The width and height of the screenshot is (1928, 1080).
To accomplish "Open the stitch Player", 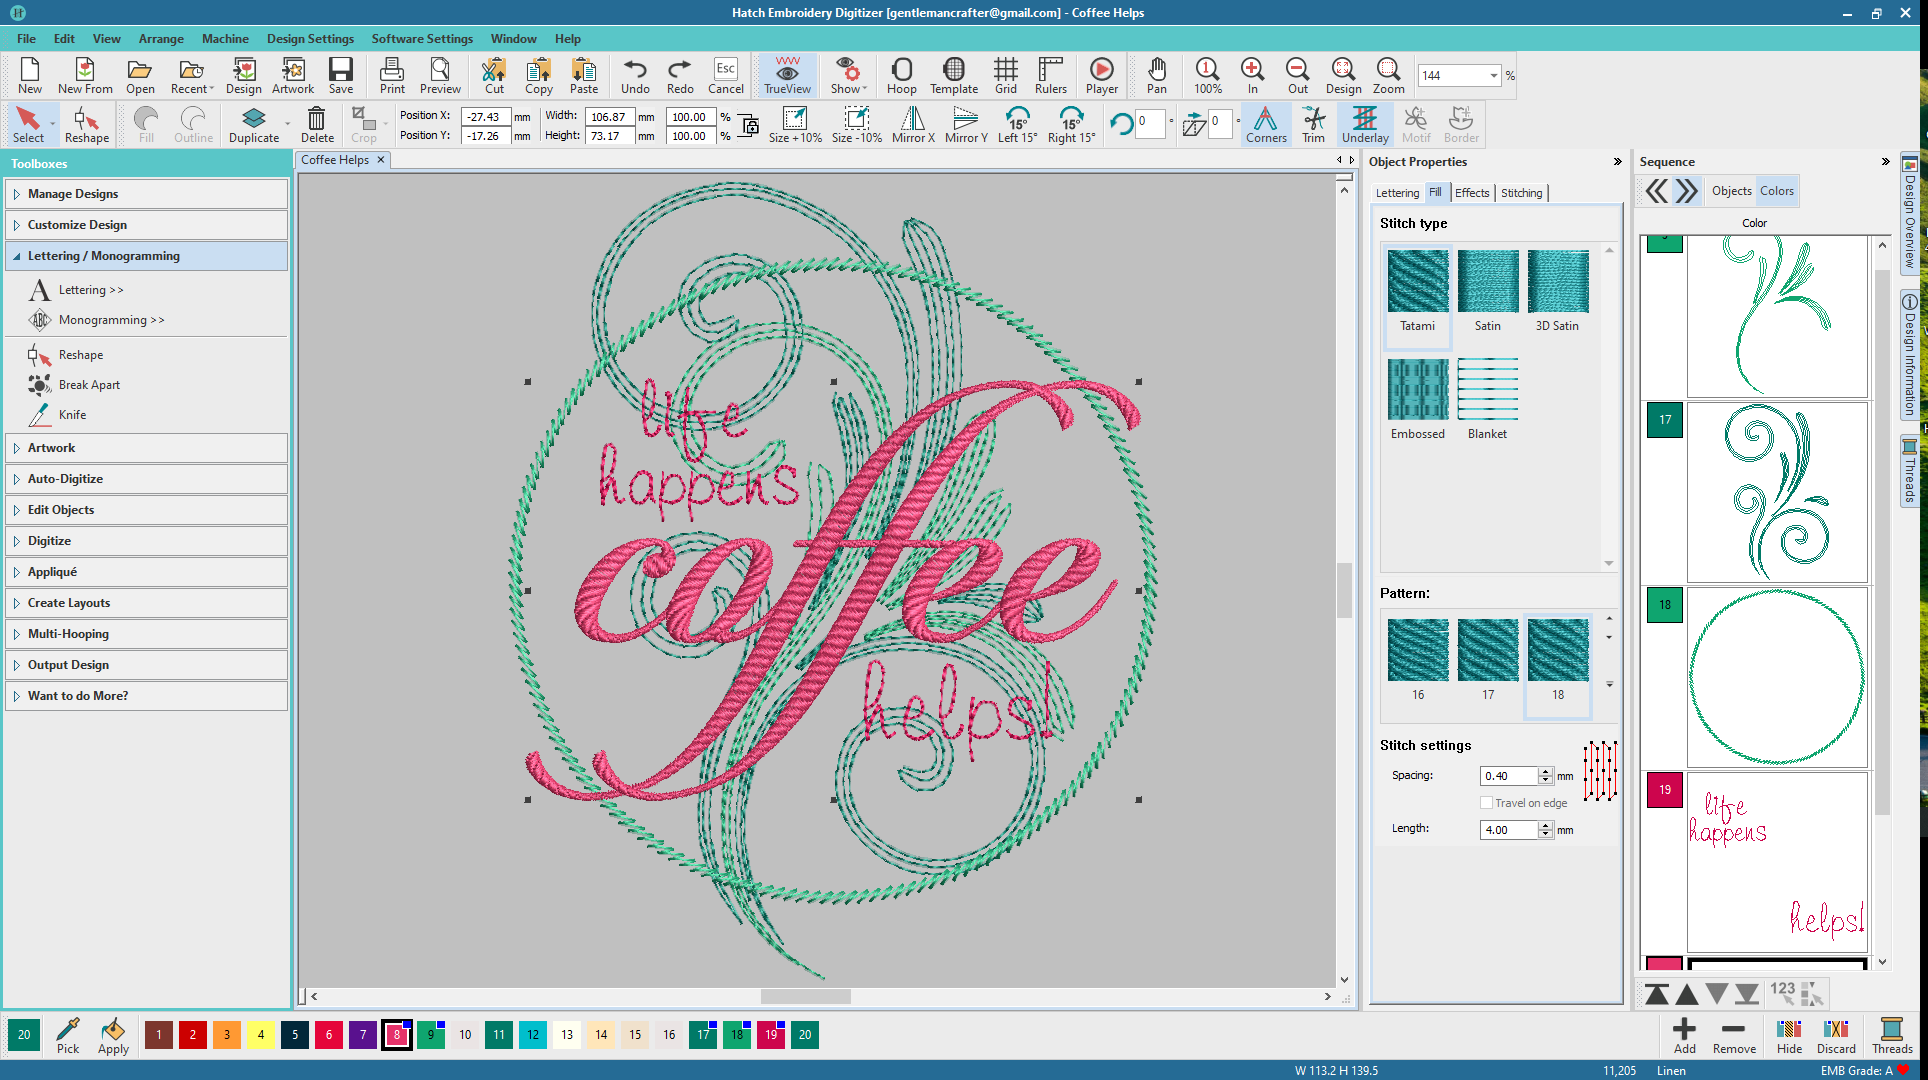I will 1101,75.
